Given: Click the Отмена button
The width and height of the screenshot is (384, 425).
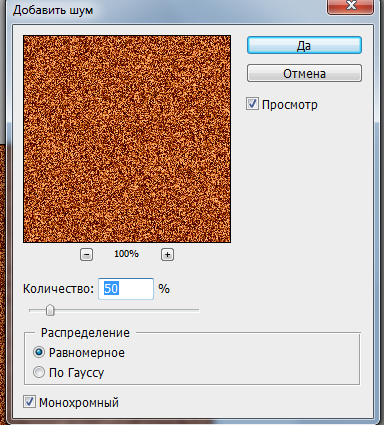Looking at the screenshot, I should (304, 73).
